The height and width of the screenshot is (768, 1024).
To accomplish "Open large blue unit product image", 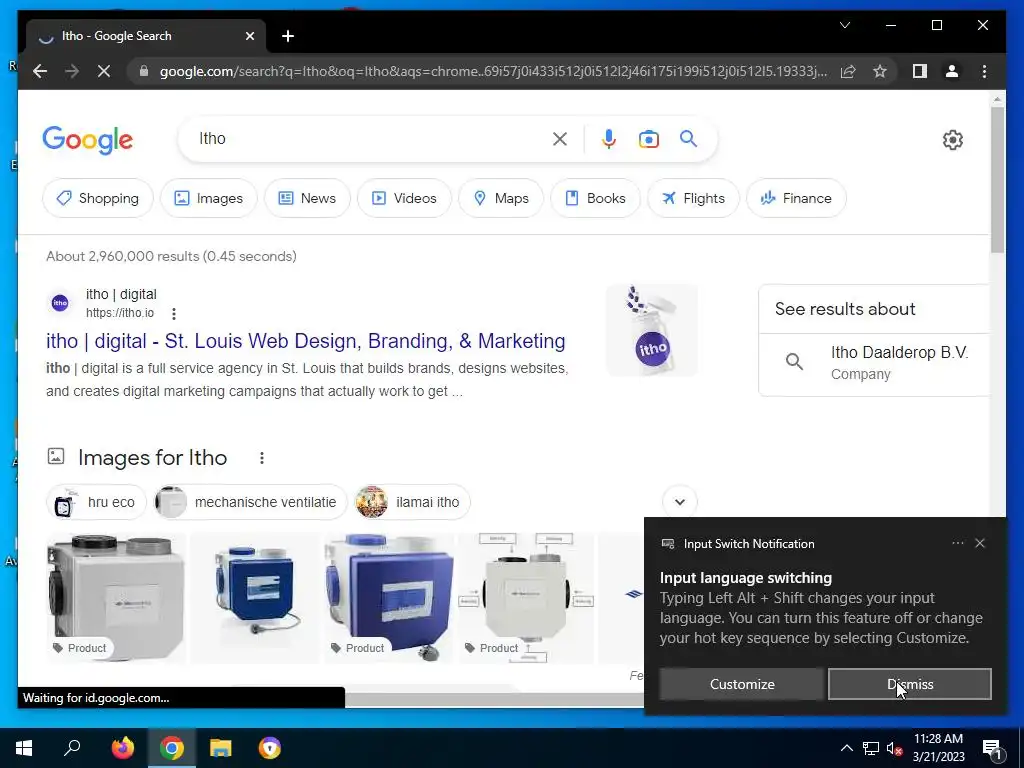I will pos(389,598).
